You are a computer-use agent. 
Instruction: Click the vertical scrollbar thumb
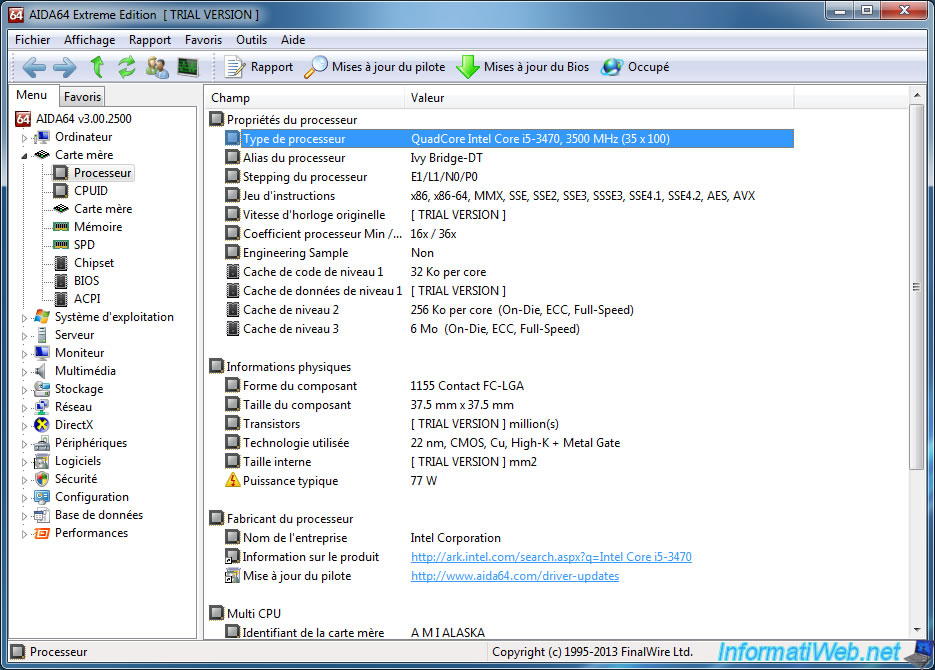pyautogui.click(x=916, y=287)
